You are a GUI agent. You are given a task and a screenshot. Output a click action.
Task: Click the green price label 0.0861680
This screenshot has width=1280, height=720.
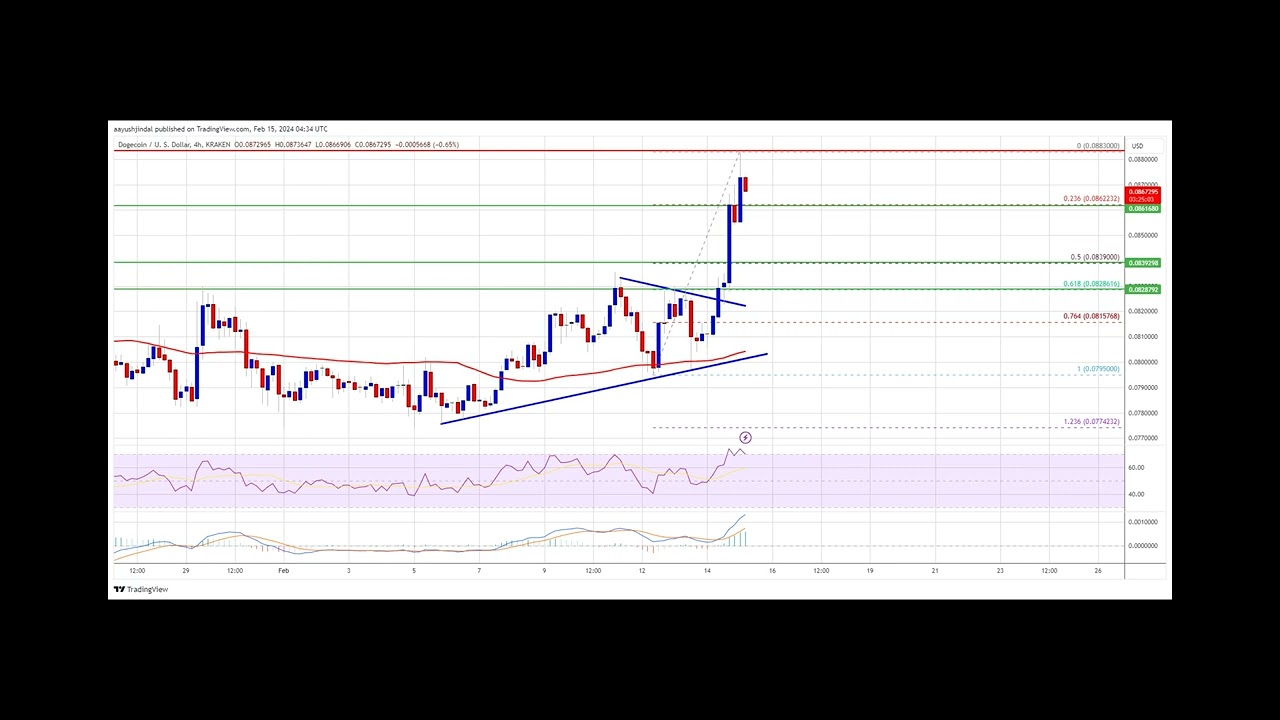pos(1144,208)
